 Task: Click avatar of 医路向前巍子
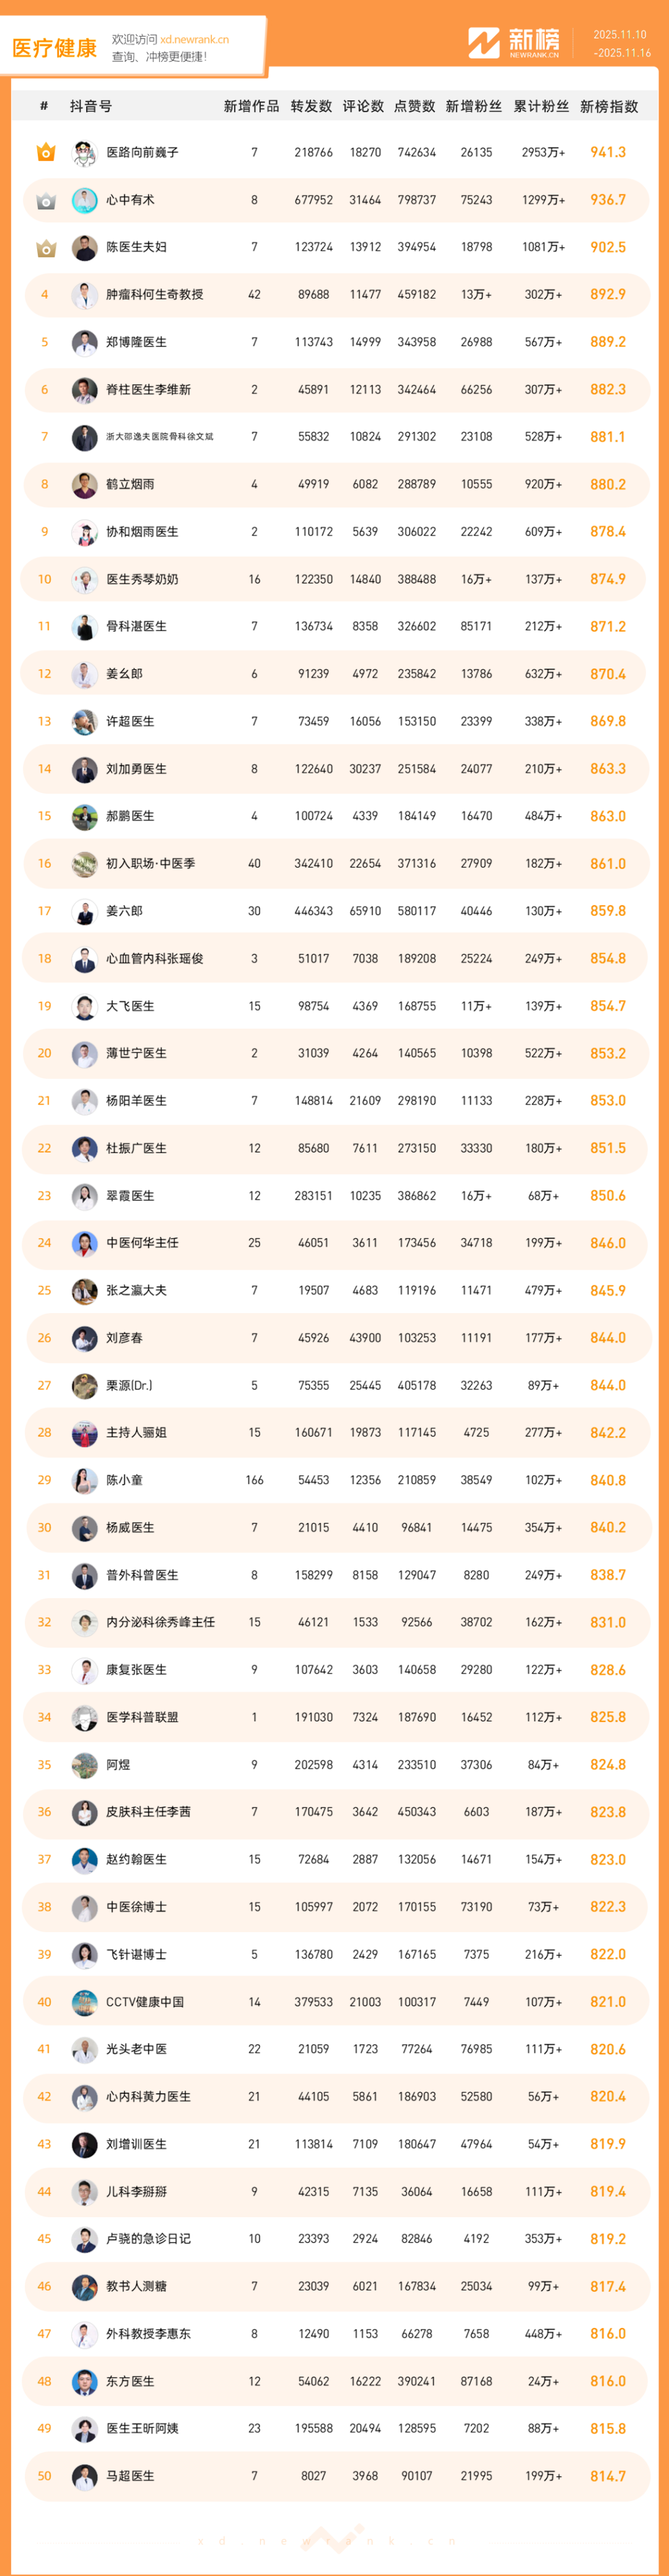click(84, 153)
